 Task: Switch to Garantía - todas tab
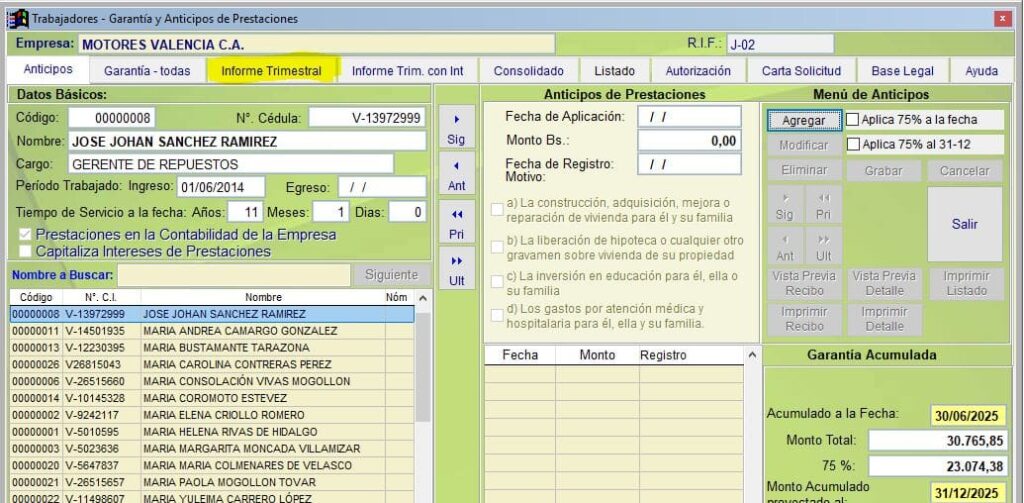[x=147, y=71]
